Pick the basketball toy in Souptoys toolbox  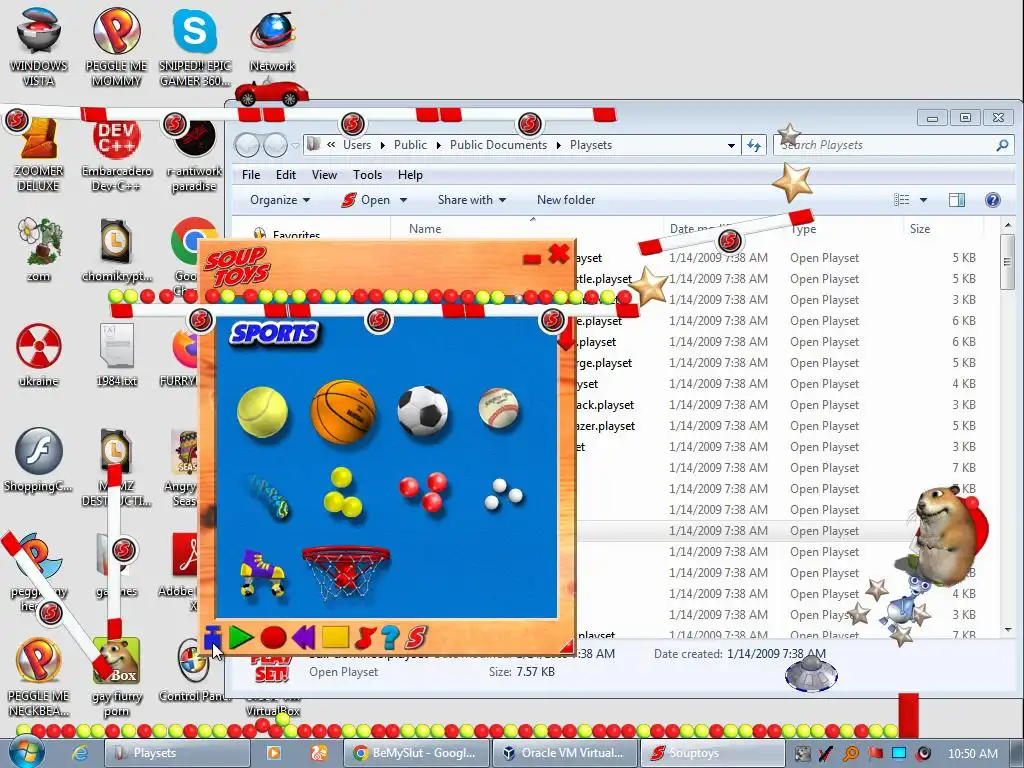[344, 411]
